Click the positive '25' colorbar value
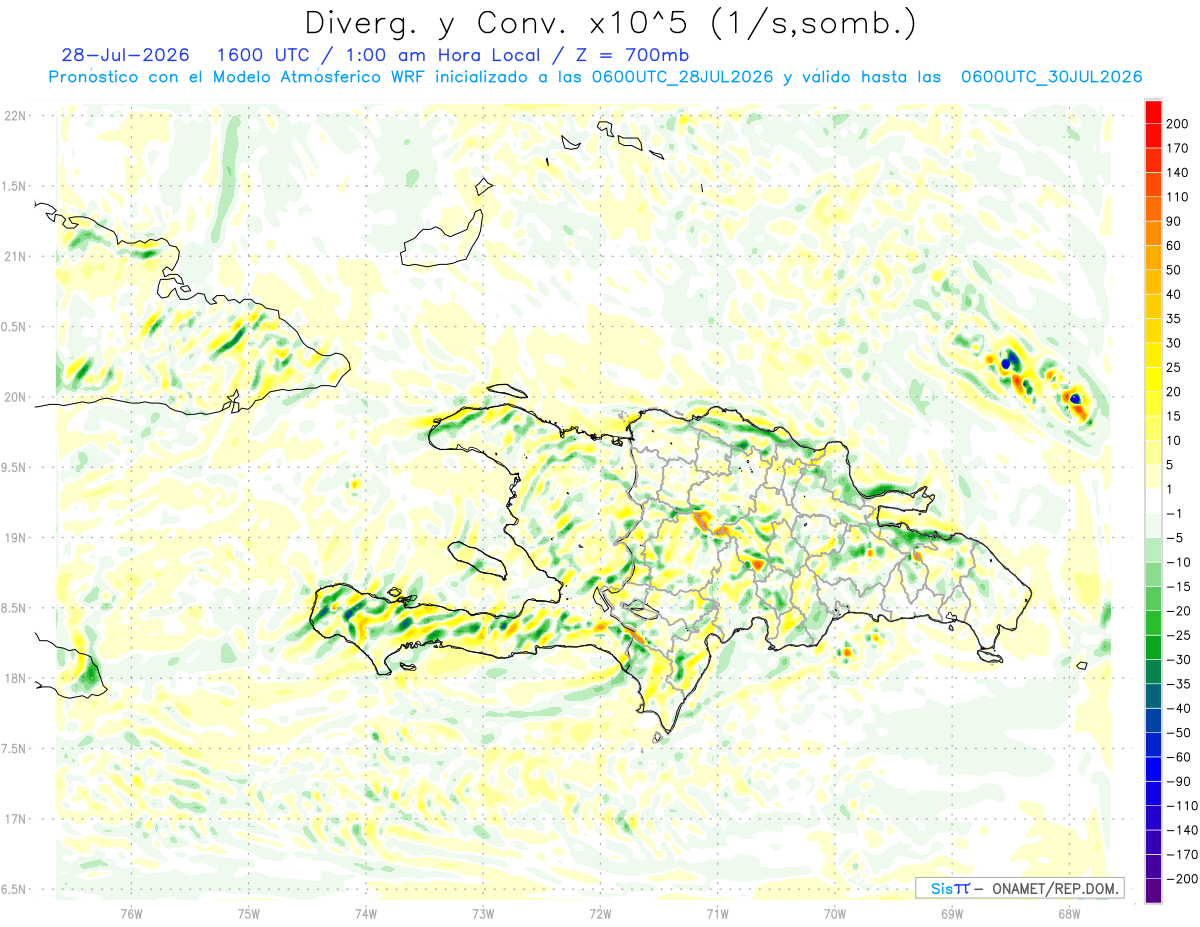Image resolution: width=1200 pixels, height=927 pixels. click(1174, 367)
